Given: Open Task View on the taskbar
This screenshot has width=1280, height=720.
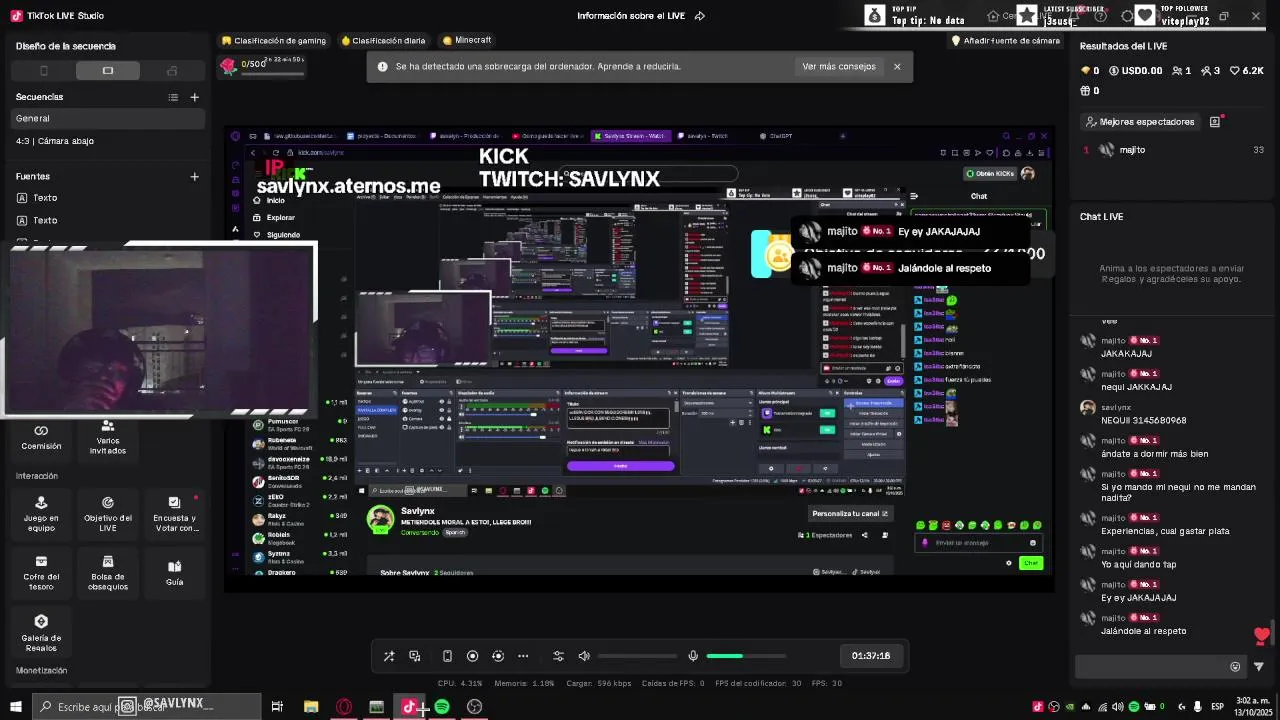Looking at the screenshot, I should tap(277, 707).
